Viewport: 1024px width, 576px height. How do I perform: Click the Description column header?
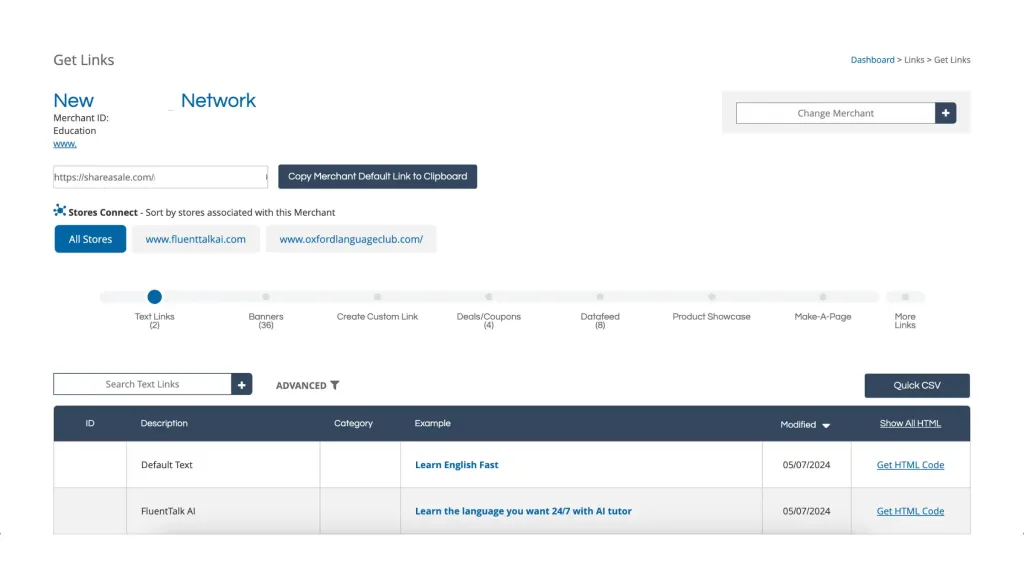164,423
